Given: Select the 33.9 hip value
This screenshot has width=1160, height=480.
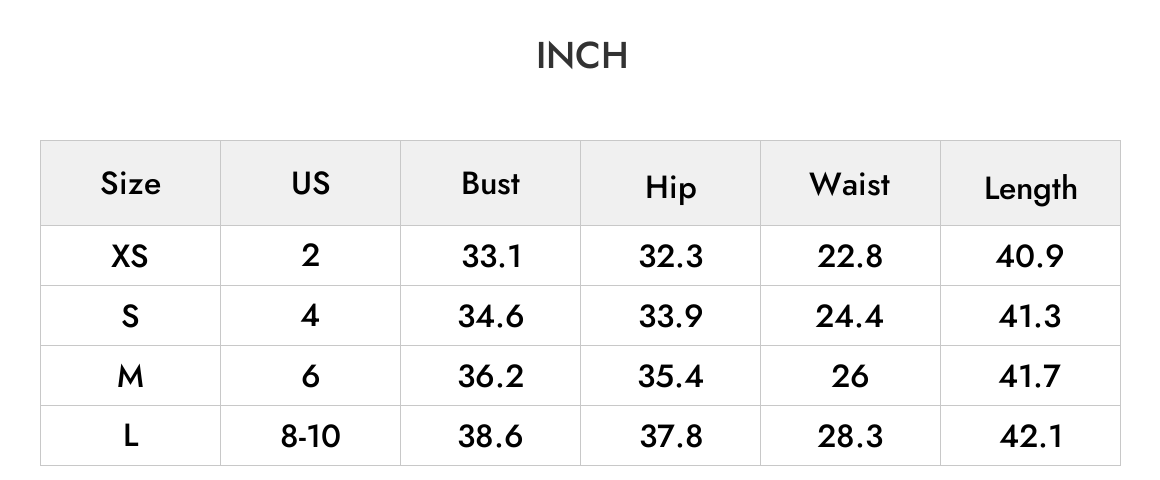Looking at the screenshot, I should 671,317.
